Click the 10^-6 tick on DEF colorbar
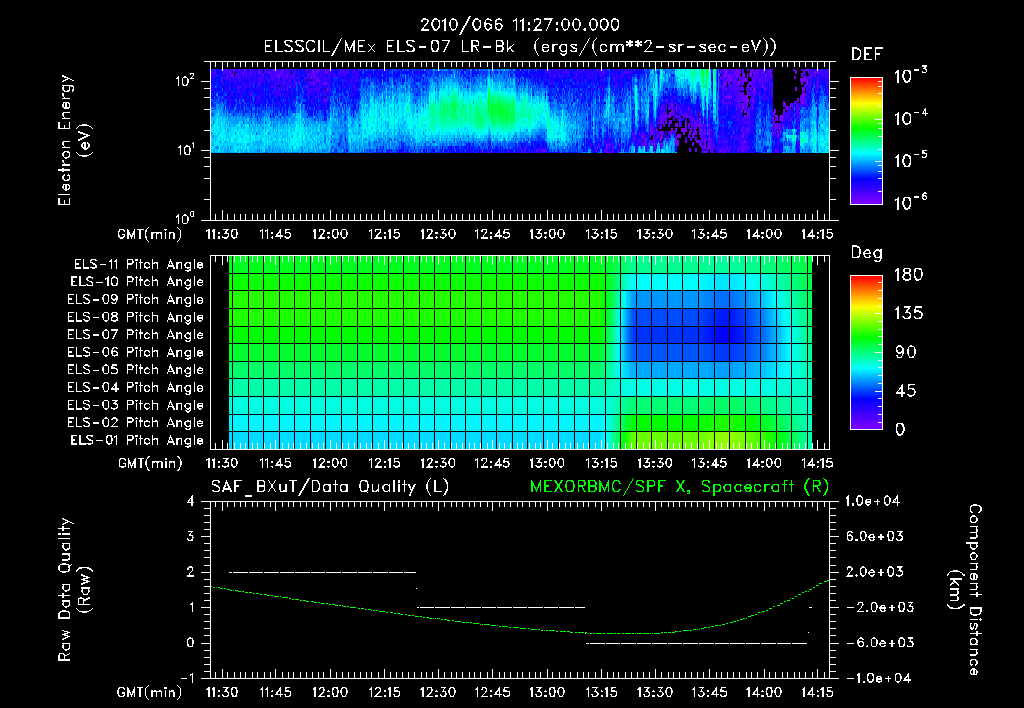This screenshot has width=1024, height=708. click(911, 202)
